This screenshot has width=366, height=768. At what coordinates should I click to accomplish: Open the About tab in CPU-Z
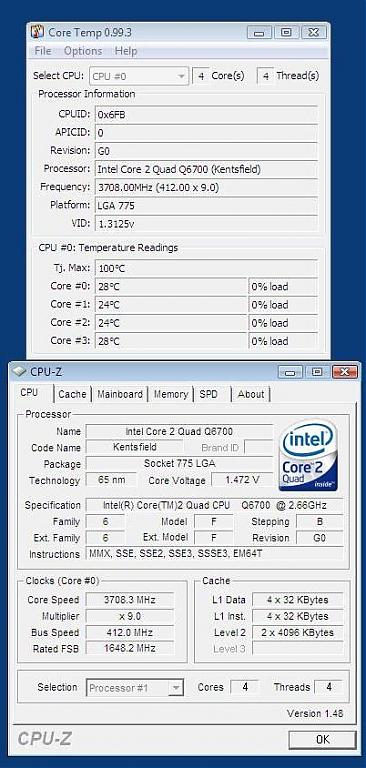pos(251,394)
